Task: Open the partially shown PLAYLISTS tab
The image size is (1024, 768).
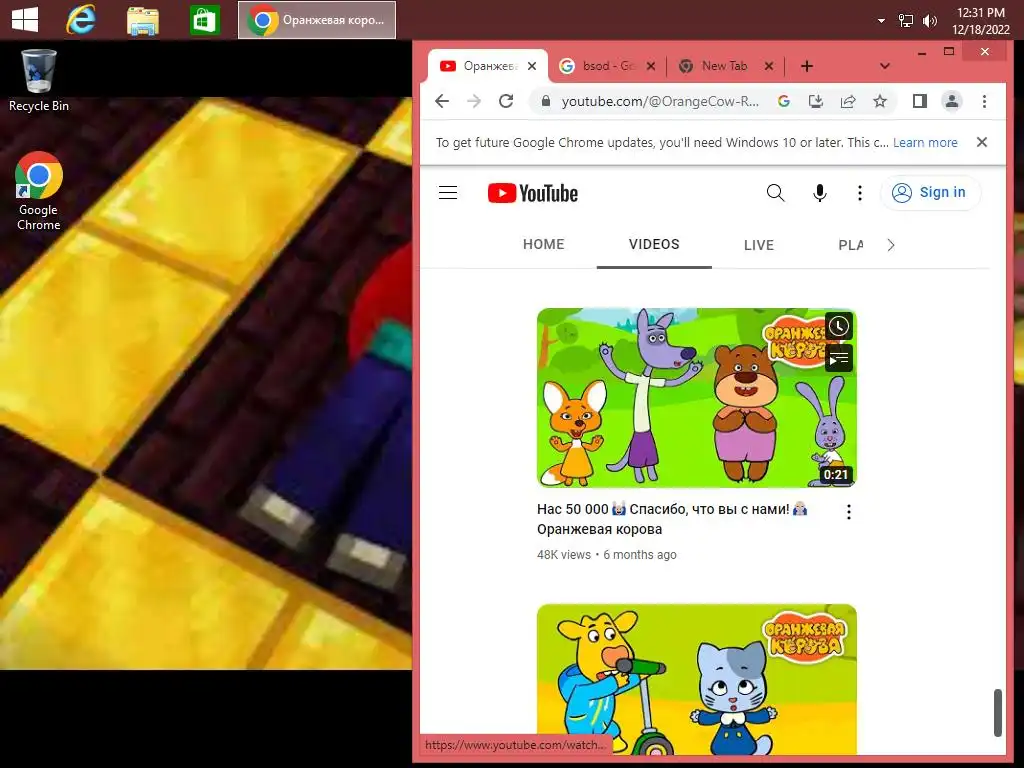Action: [851, 245]
